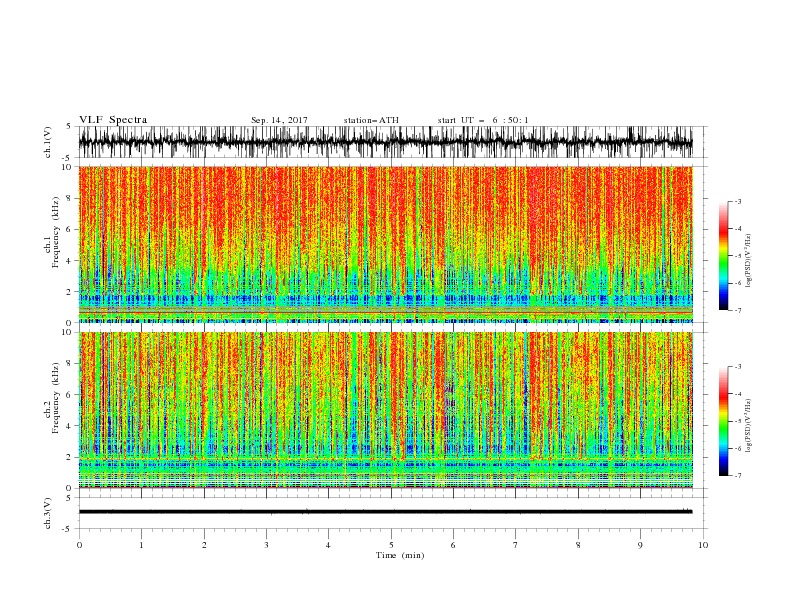Click the "2" tick on the time axis
This screenshot has height=612, width=792.
204,545
